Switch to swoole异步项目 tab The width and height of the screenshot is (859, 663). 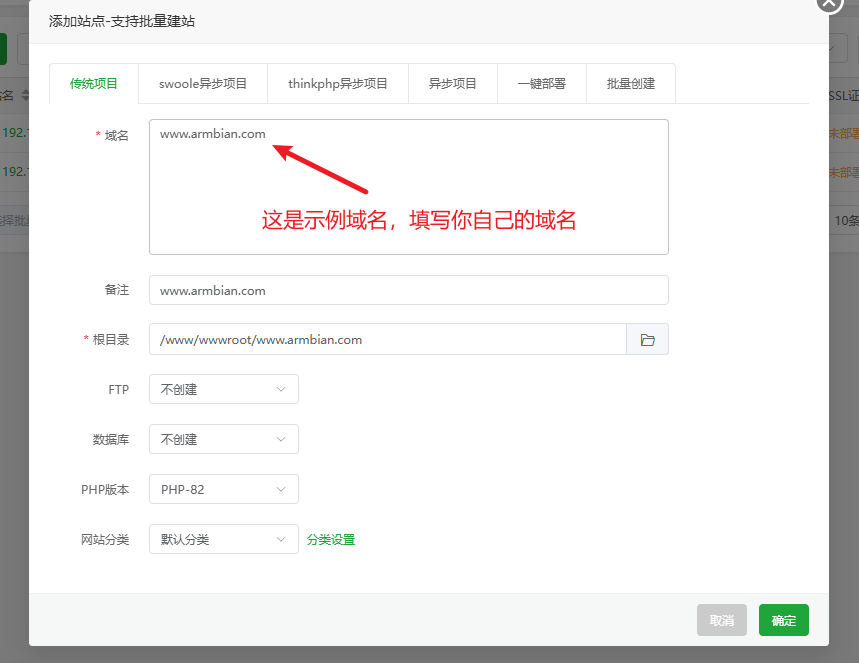pyautogui.click(x=203, y=84)
